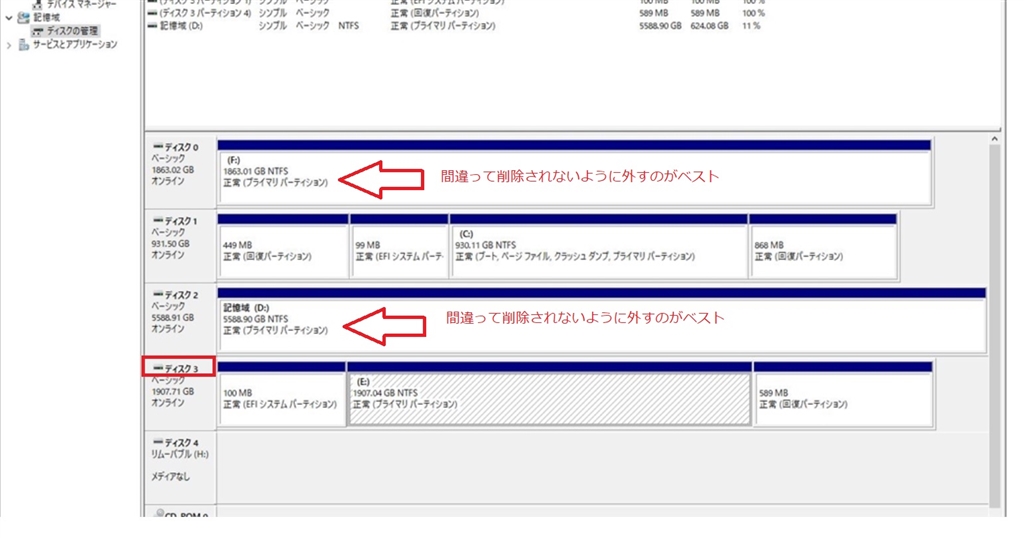The image size is (1024, 538).
Task: Click the サービスとアプリケーション icon in the tree
Action: coord(24,44)
